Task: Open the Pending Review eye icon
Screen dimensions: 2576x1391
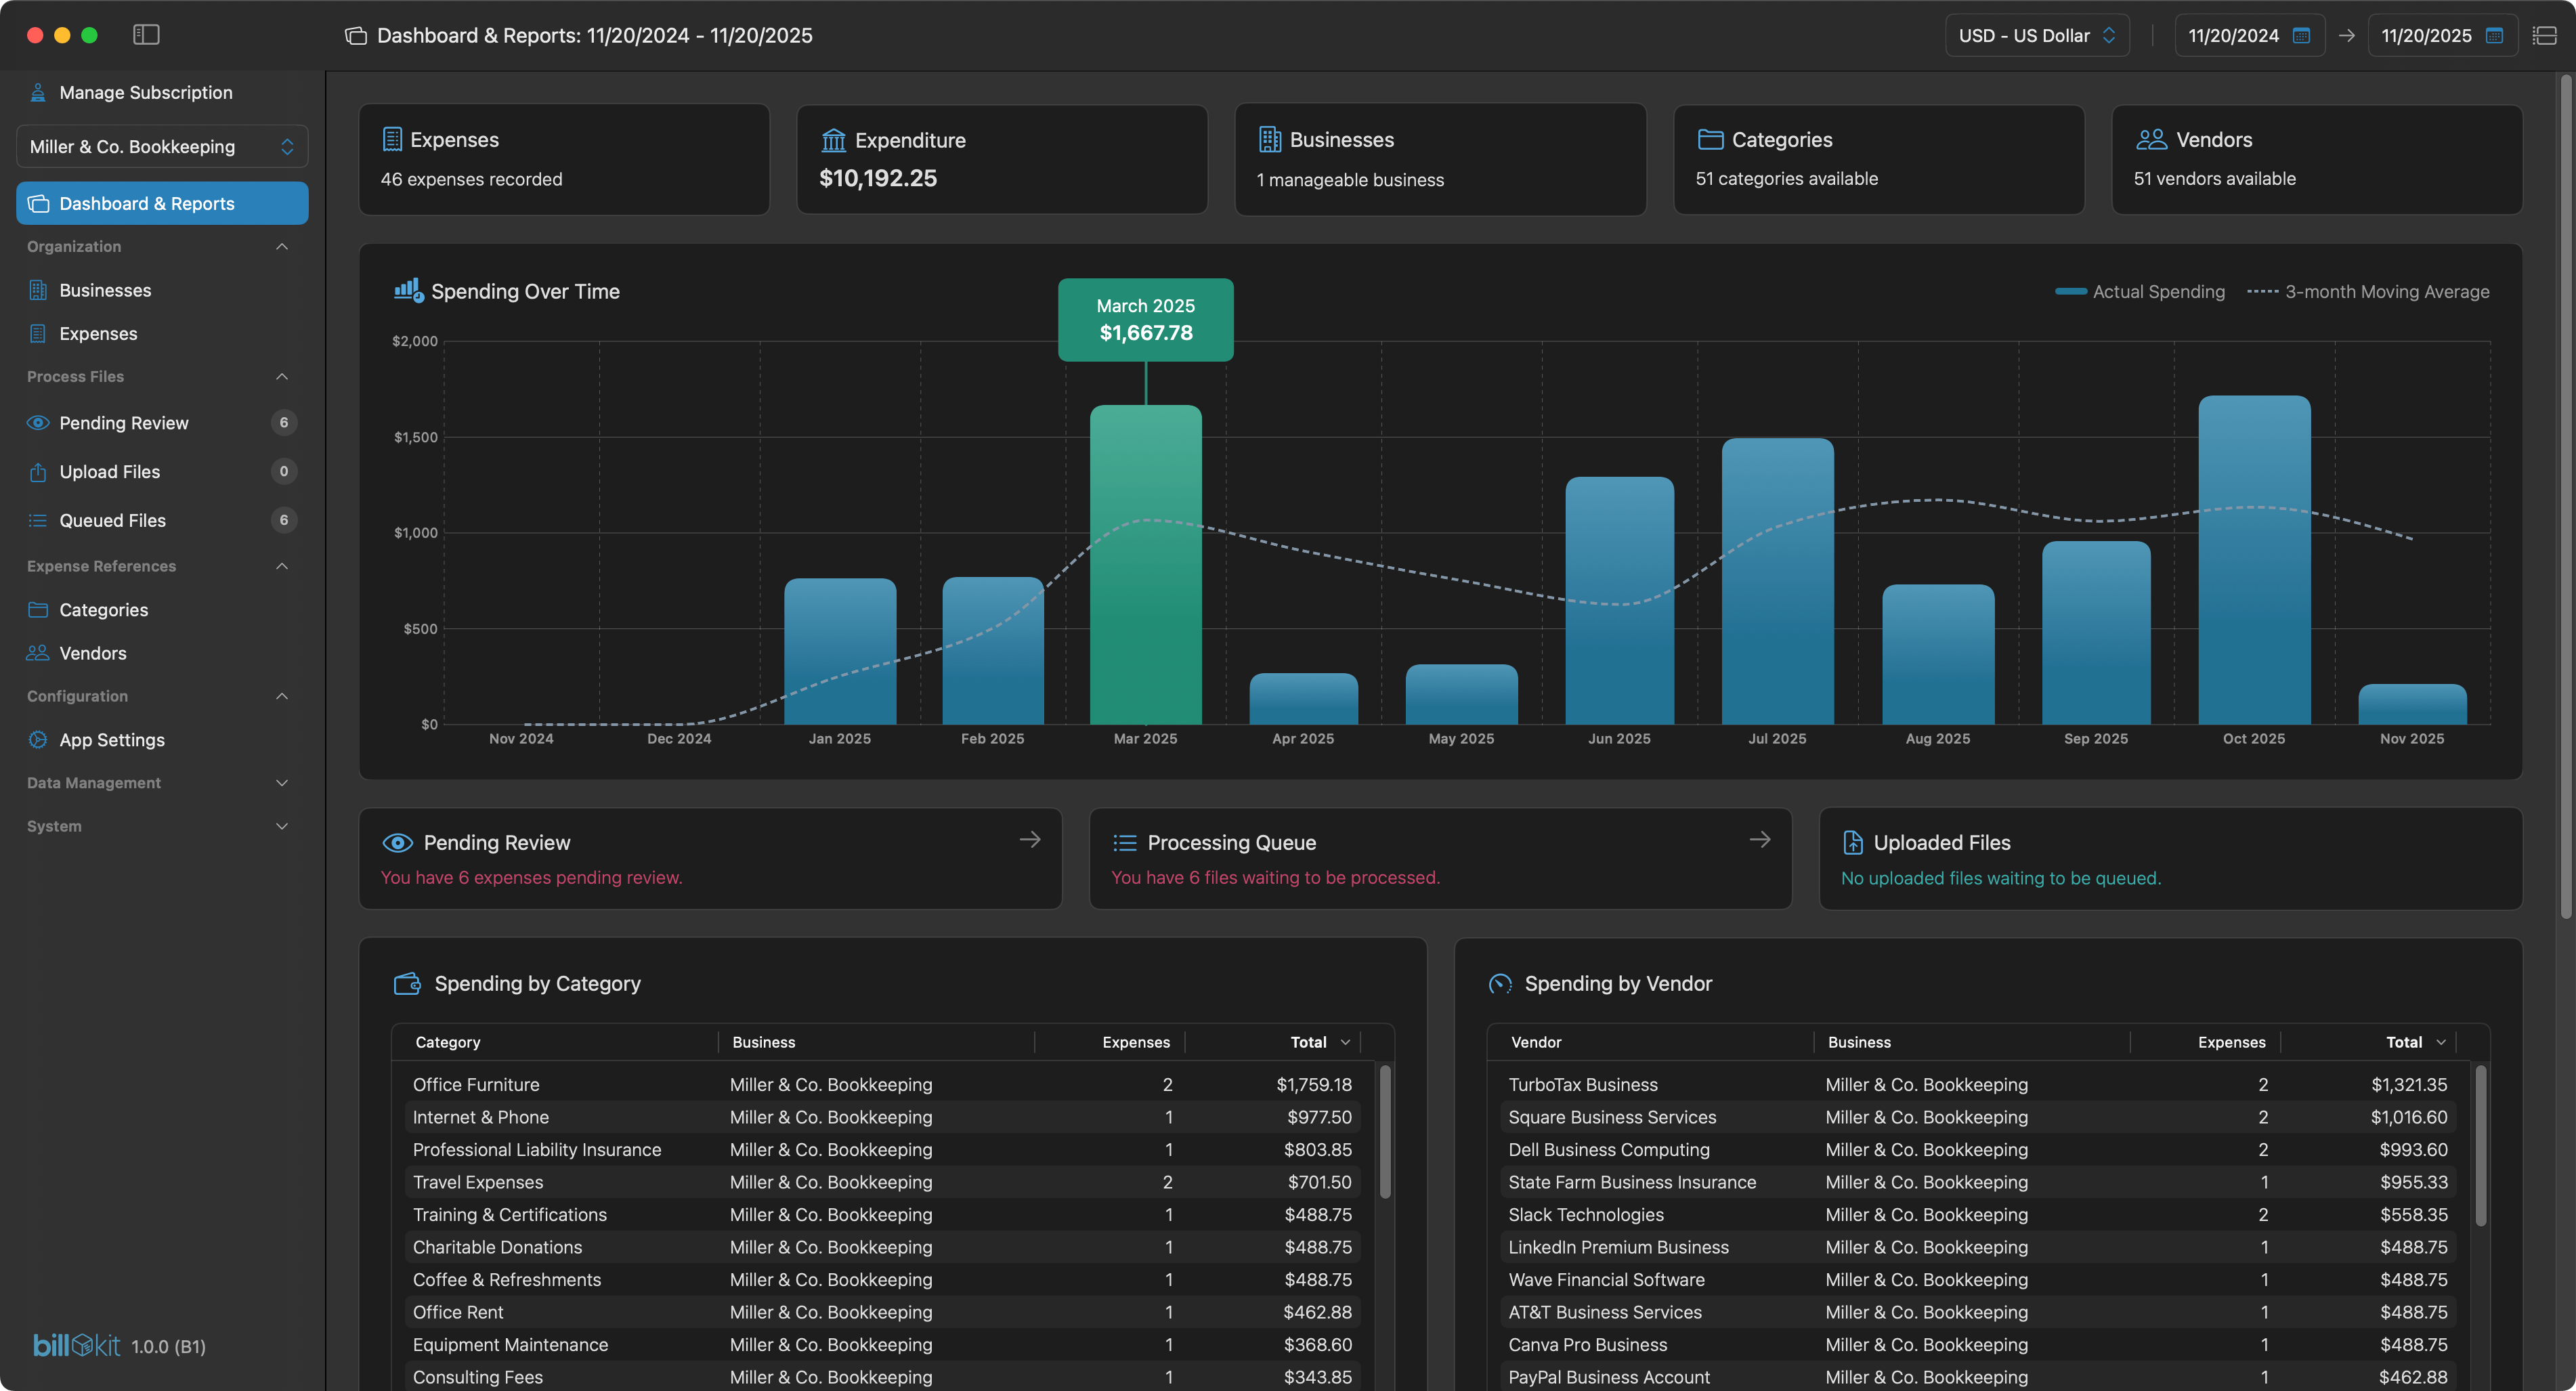Action: [x=37, y=422]
